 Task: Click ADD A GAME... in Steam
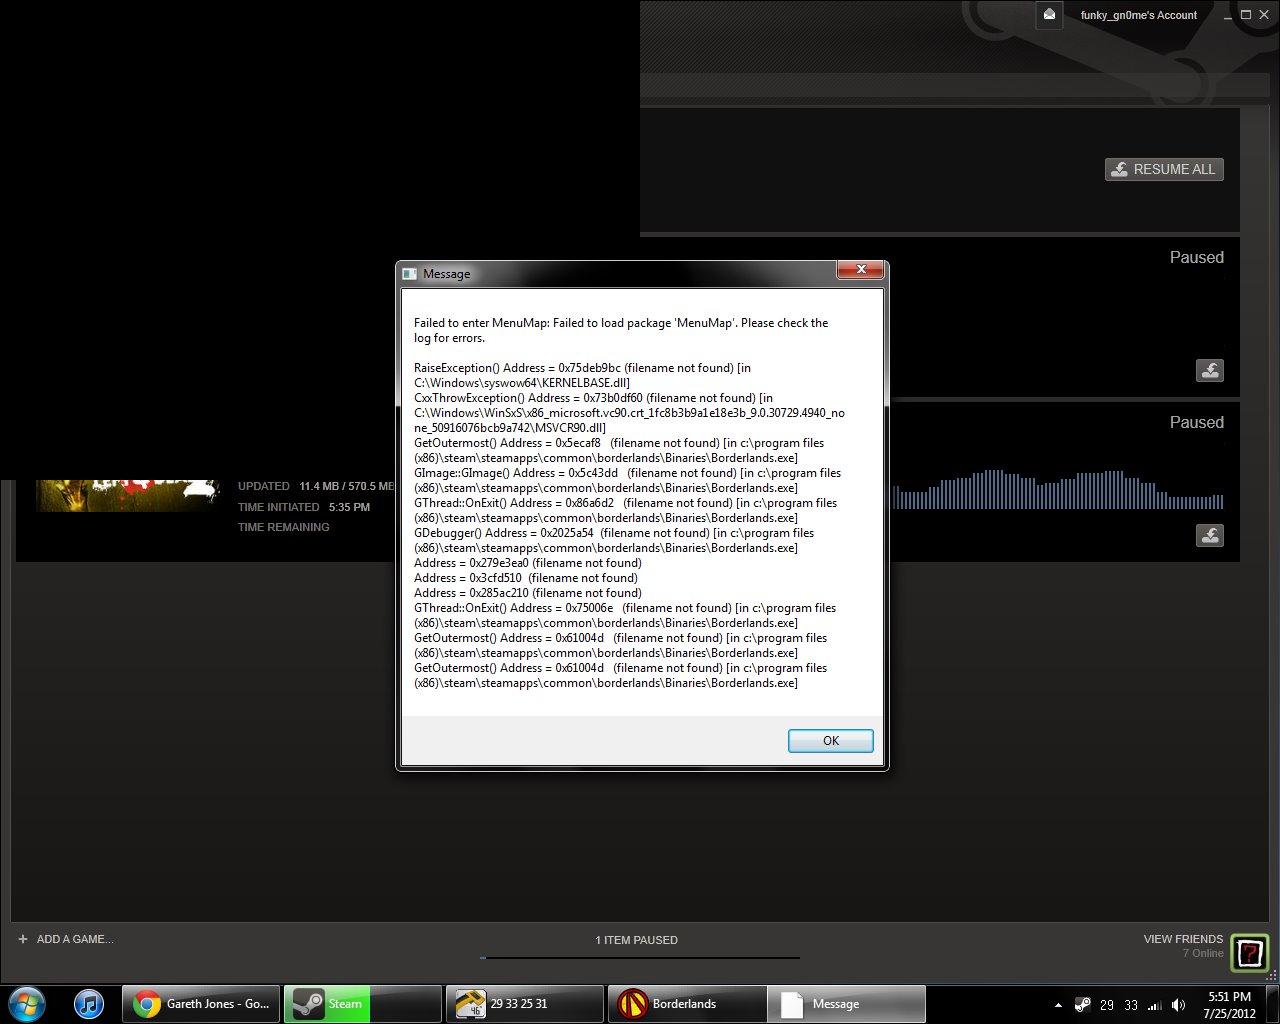(66, 939)
